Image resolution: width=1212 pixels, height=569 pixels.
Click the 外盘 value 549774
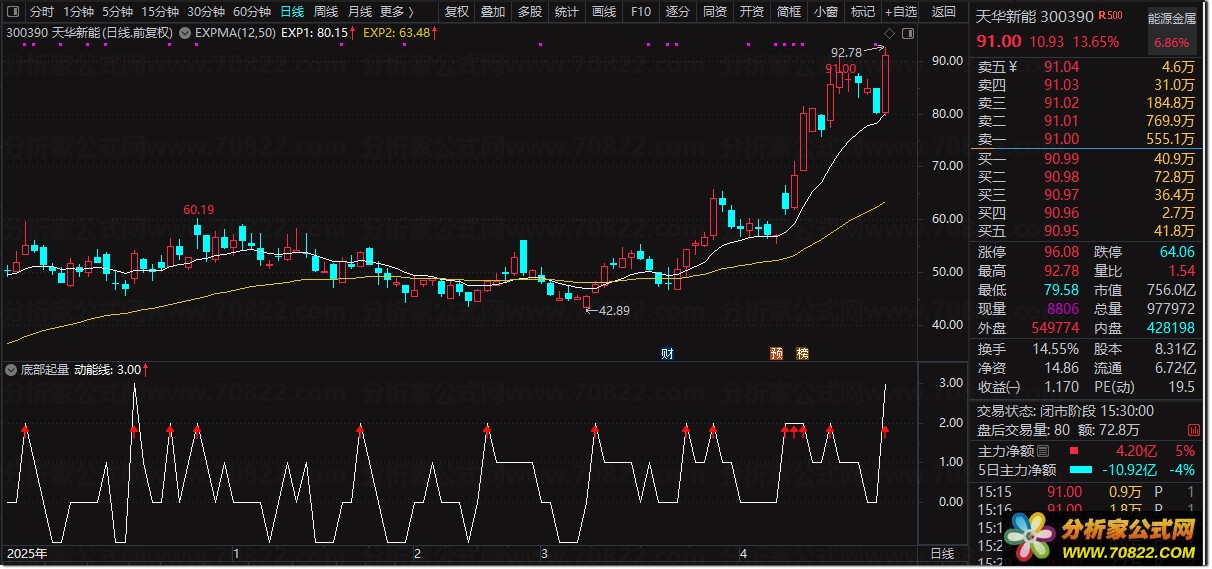1055,328
